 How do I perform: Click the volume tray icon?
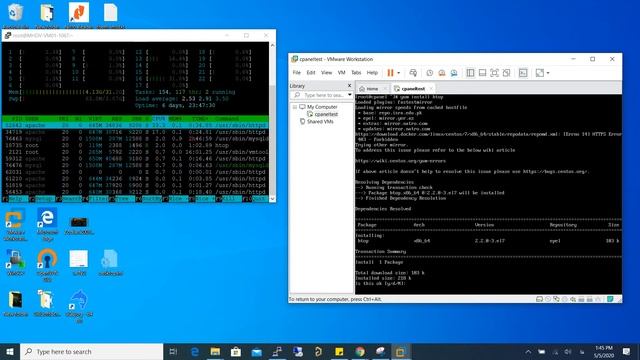[x=568, y=351]
